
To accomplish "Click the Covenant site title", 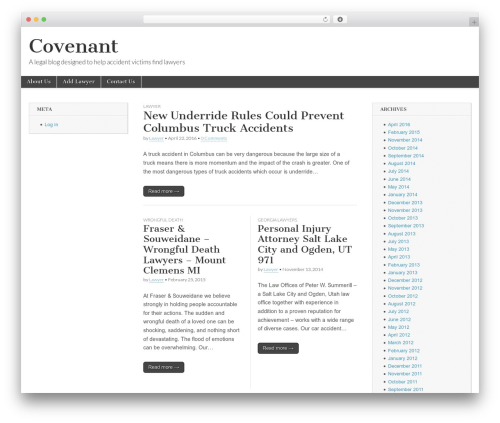I will [73, 46].
